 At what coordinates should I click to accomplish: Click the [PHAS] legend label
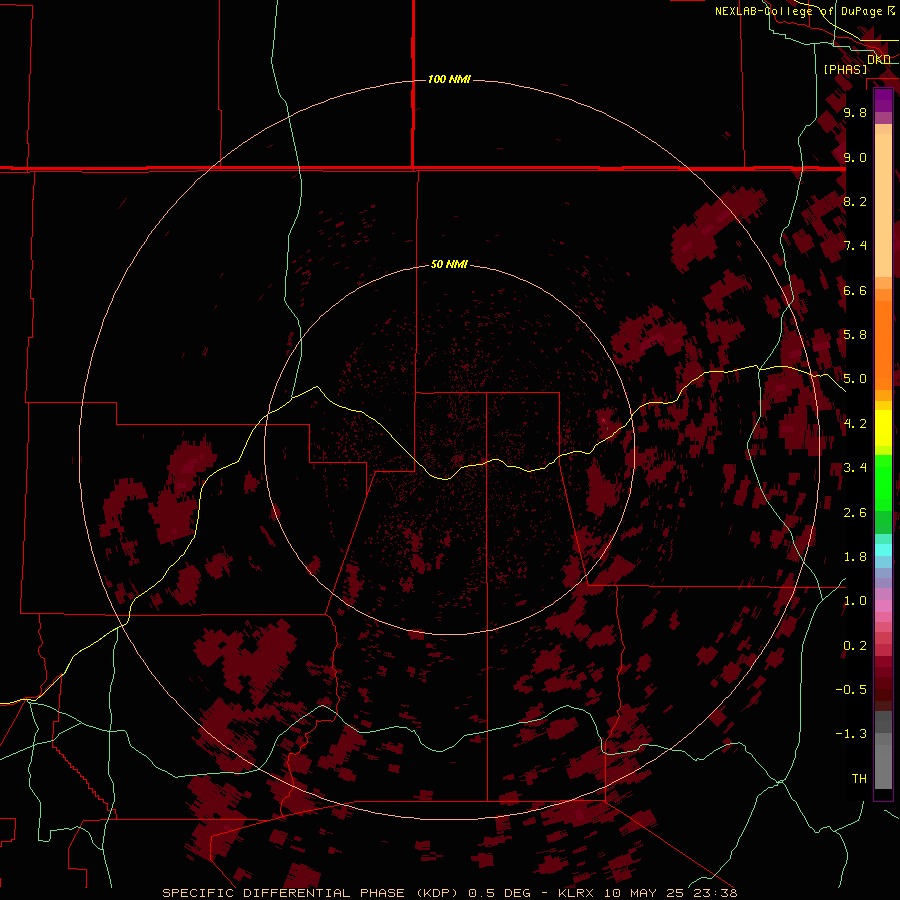[x=845, y=69]
